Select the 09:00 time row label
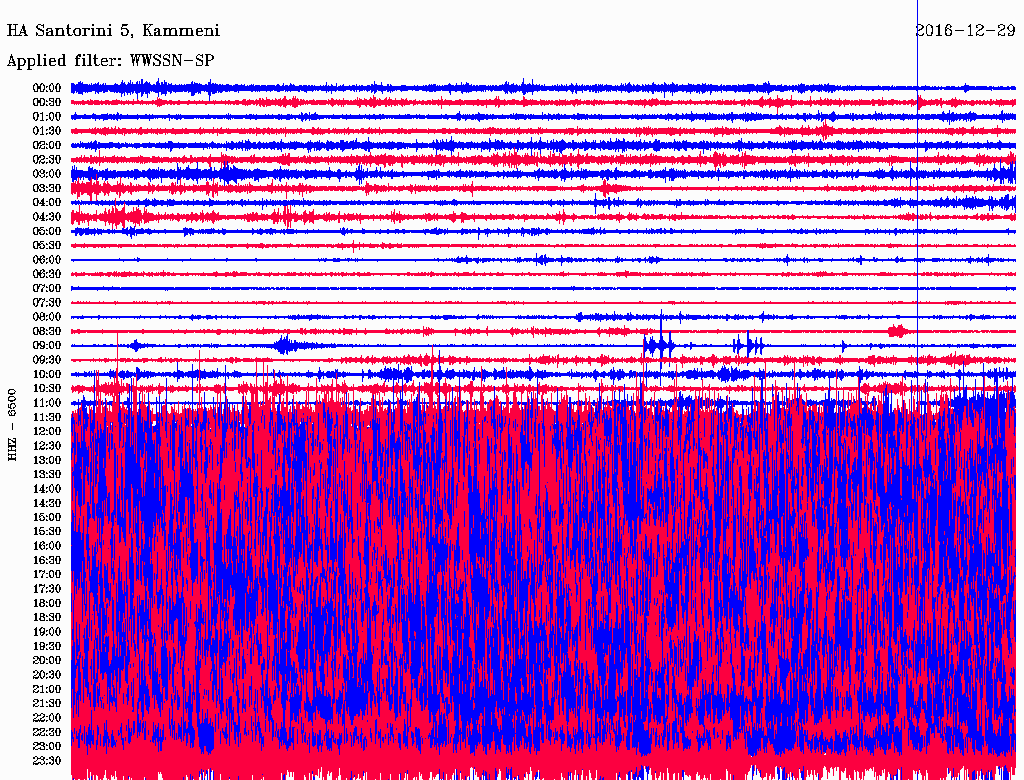This screenshot has height=780, width=1024. pos(47,346)
